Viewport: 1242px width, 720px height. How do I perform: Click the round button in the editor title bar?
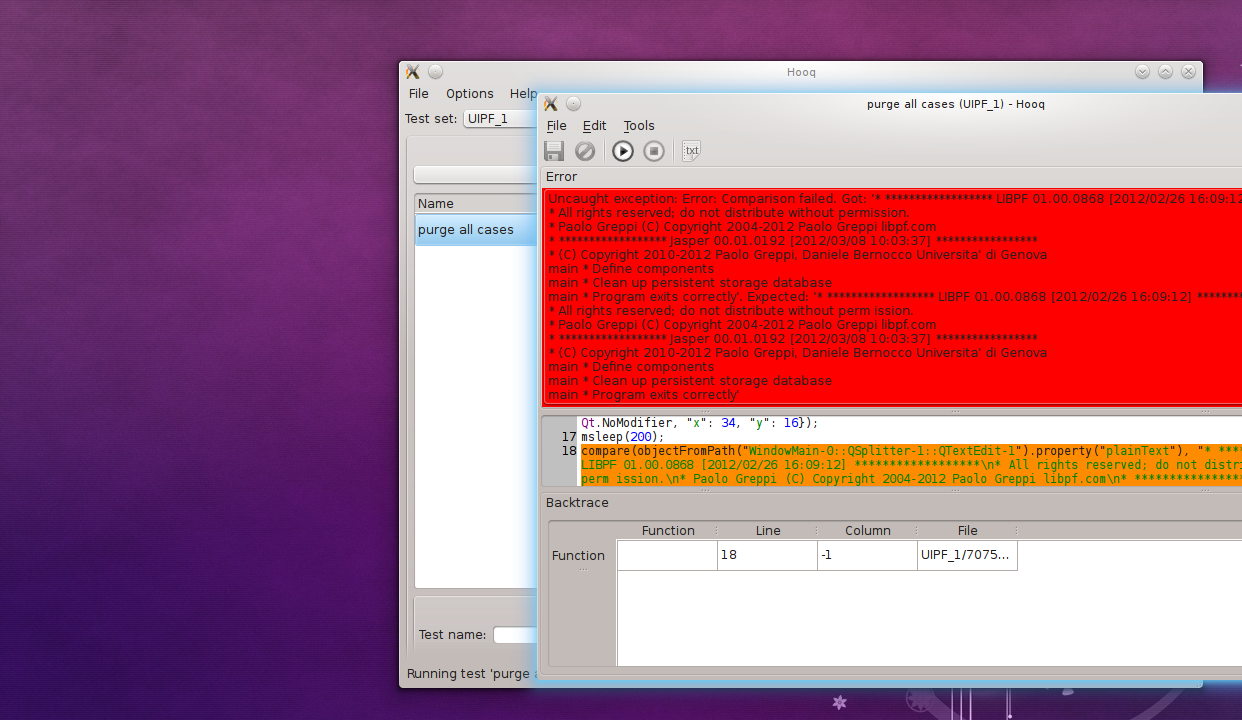(x=573, y=104)
